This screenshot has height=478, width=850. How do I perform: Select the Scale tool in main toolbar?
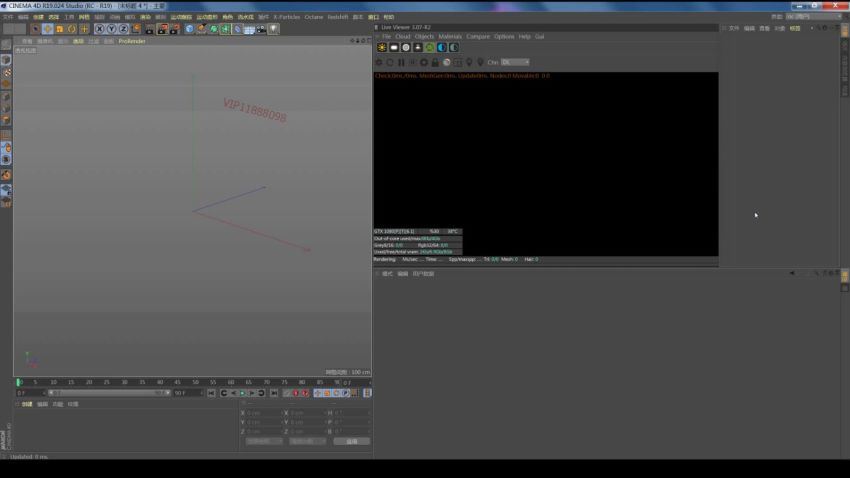pos(60,29)
